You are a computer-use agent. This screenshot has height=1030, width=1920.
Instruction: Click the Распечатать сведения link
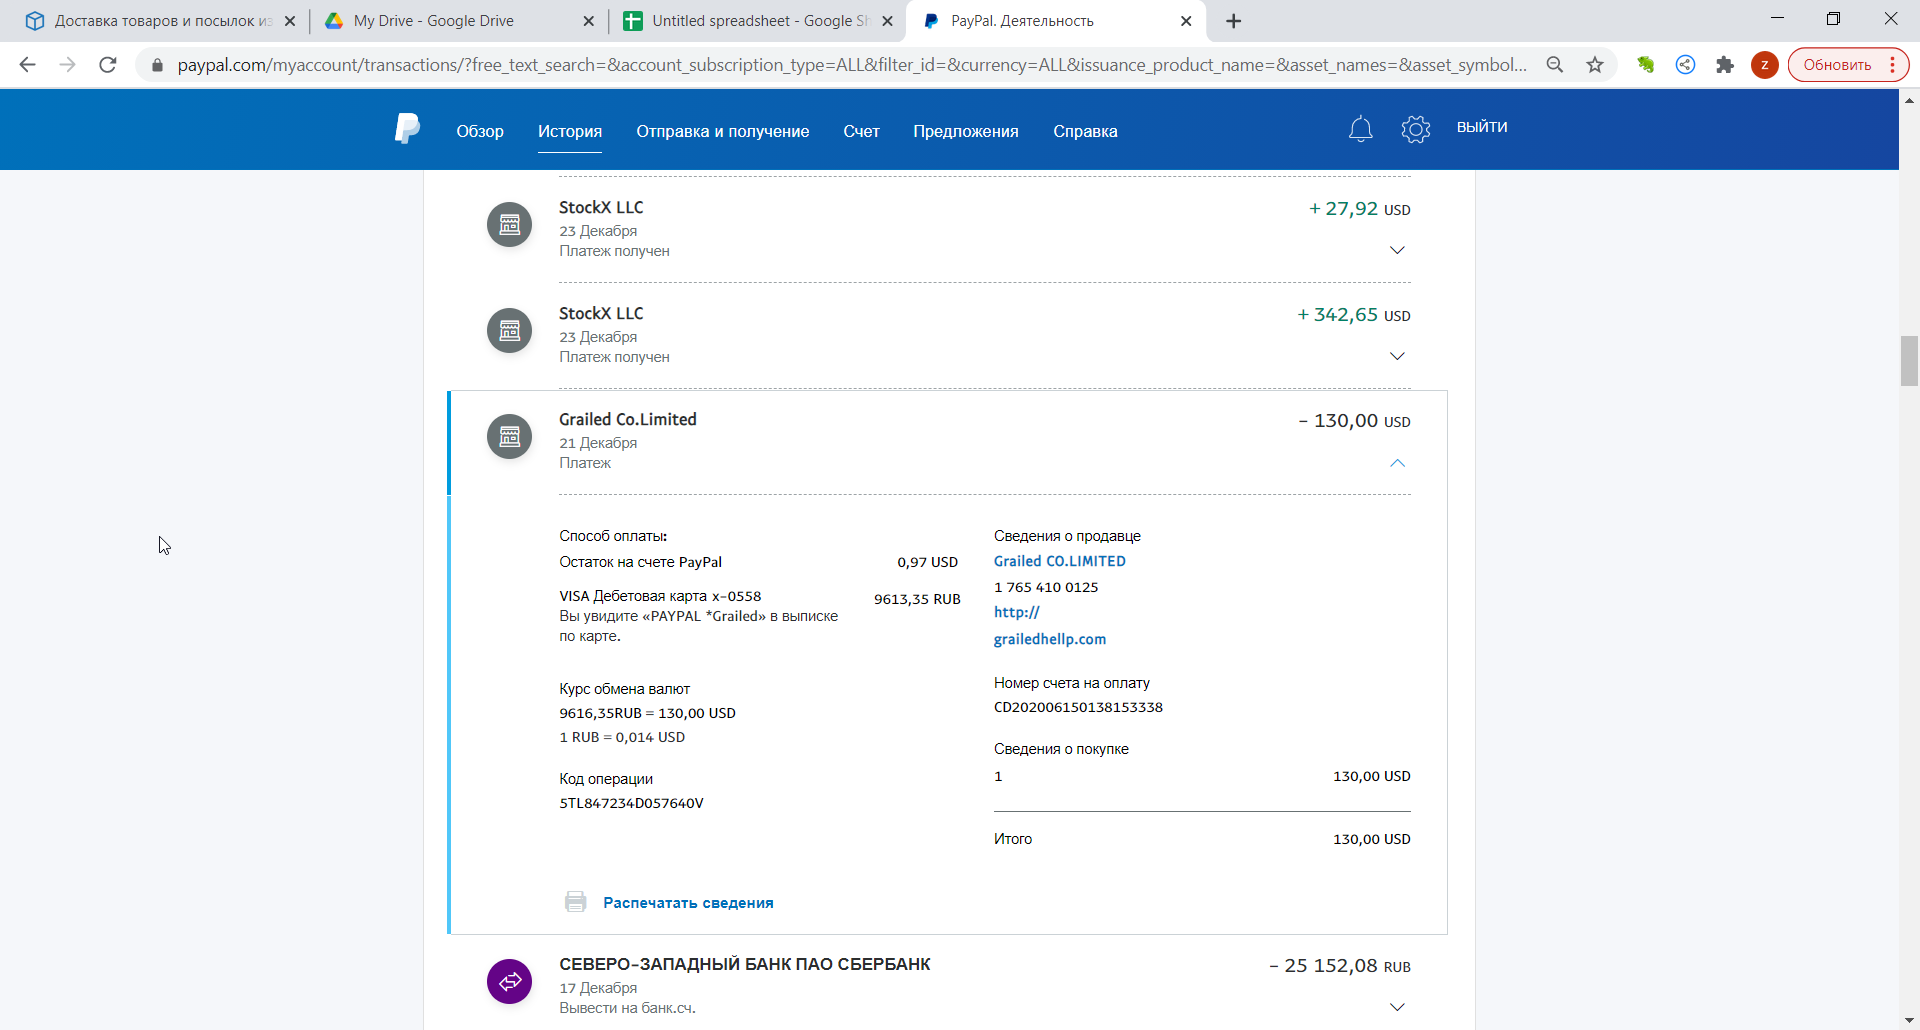click(x=688, y=903)
